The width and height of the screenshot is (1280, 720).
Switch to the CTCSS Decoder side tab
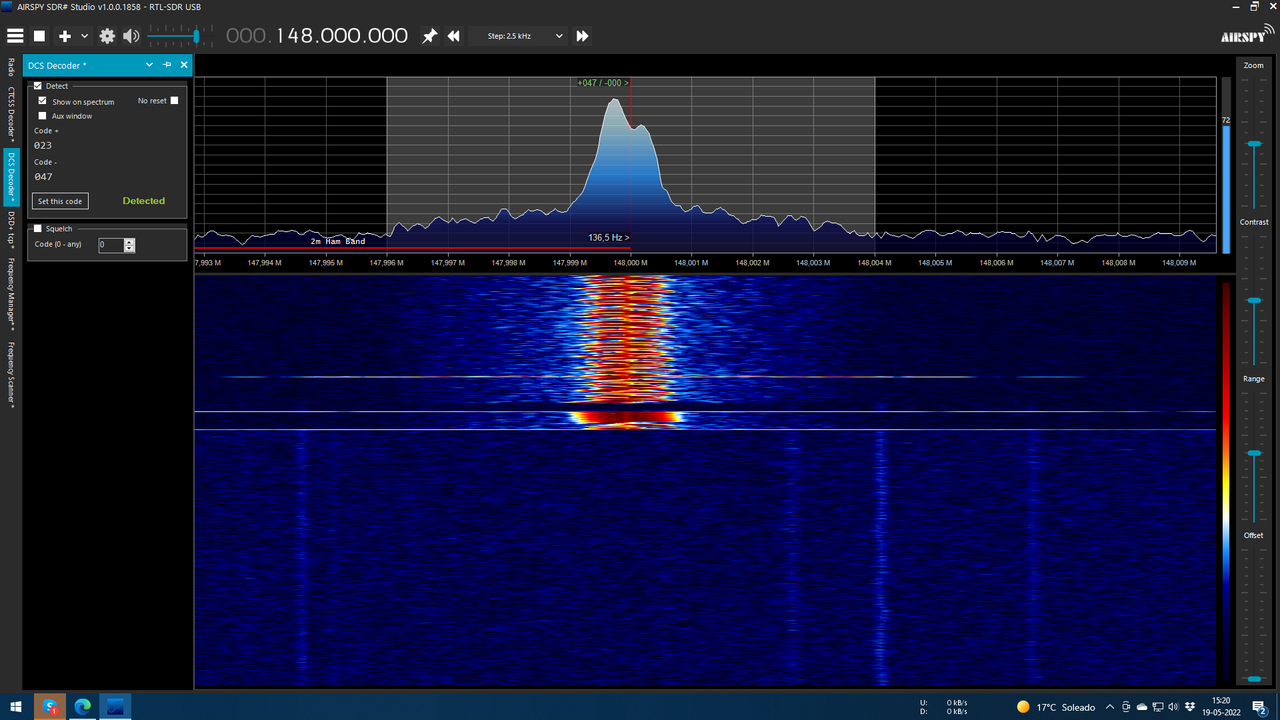11,112
